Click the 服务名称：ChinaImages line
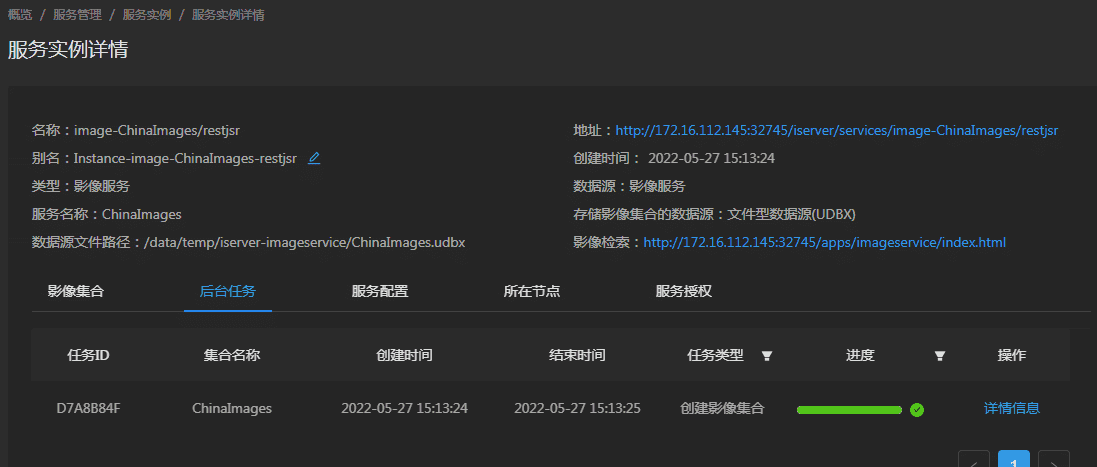 pyautogui.click(x=106, y=215)
